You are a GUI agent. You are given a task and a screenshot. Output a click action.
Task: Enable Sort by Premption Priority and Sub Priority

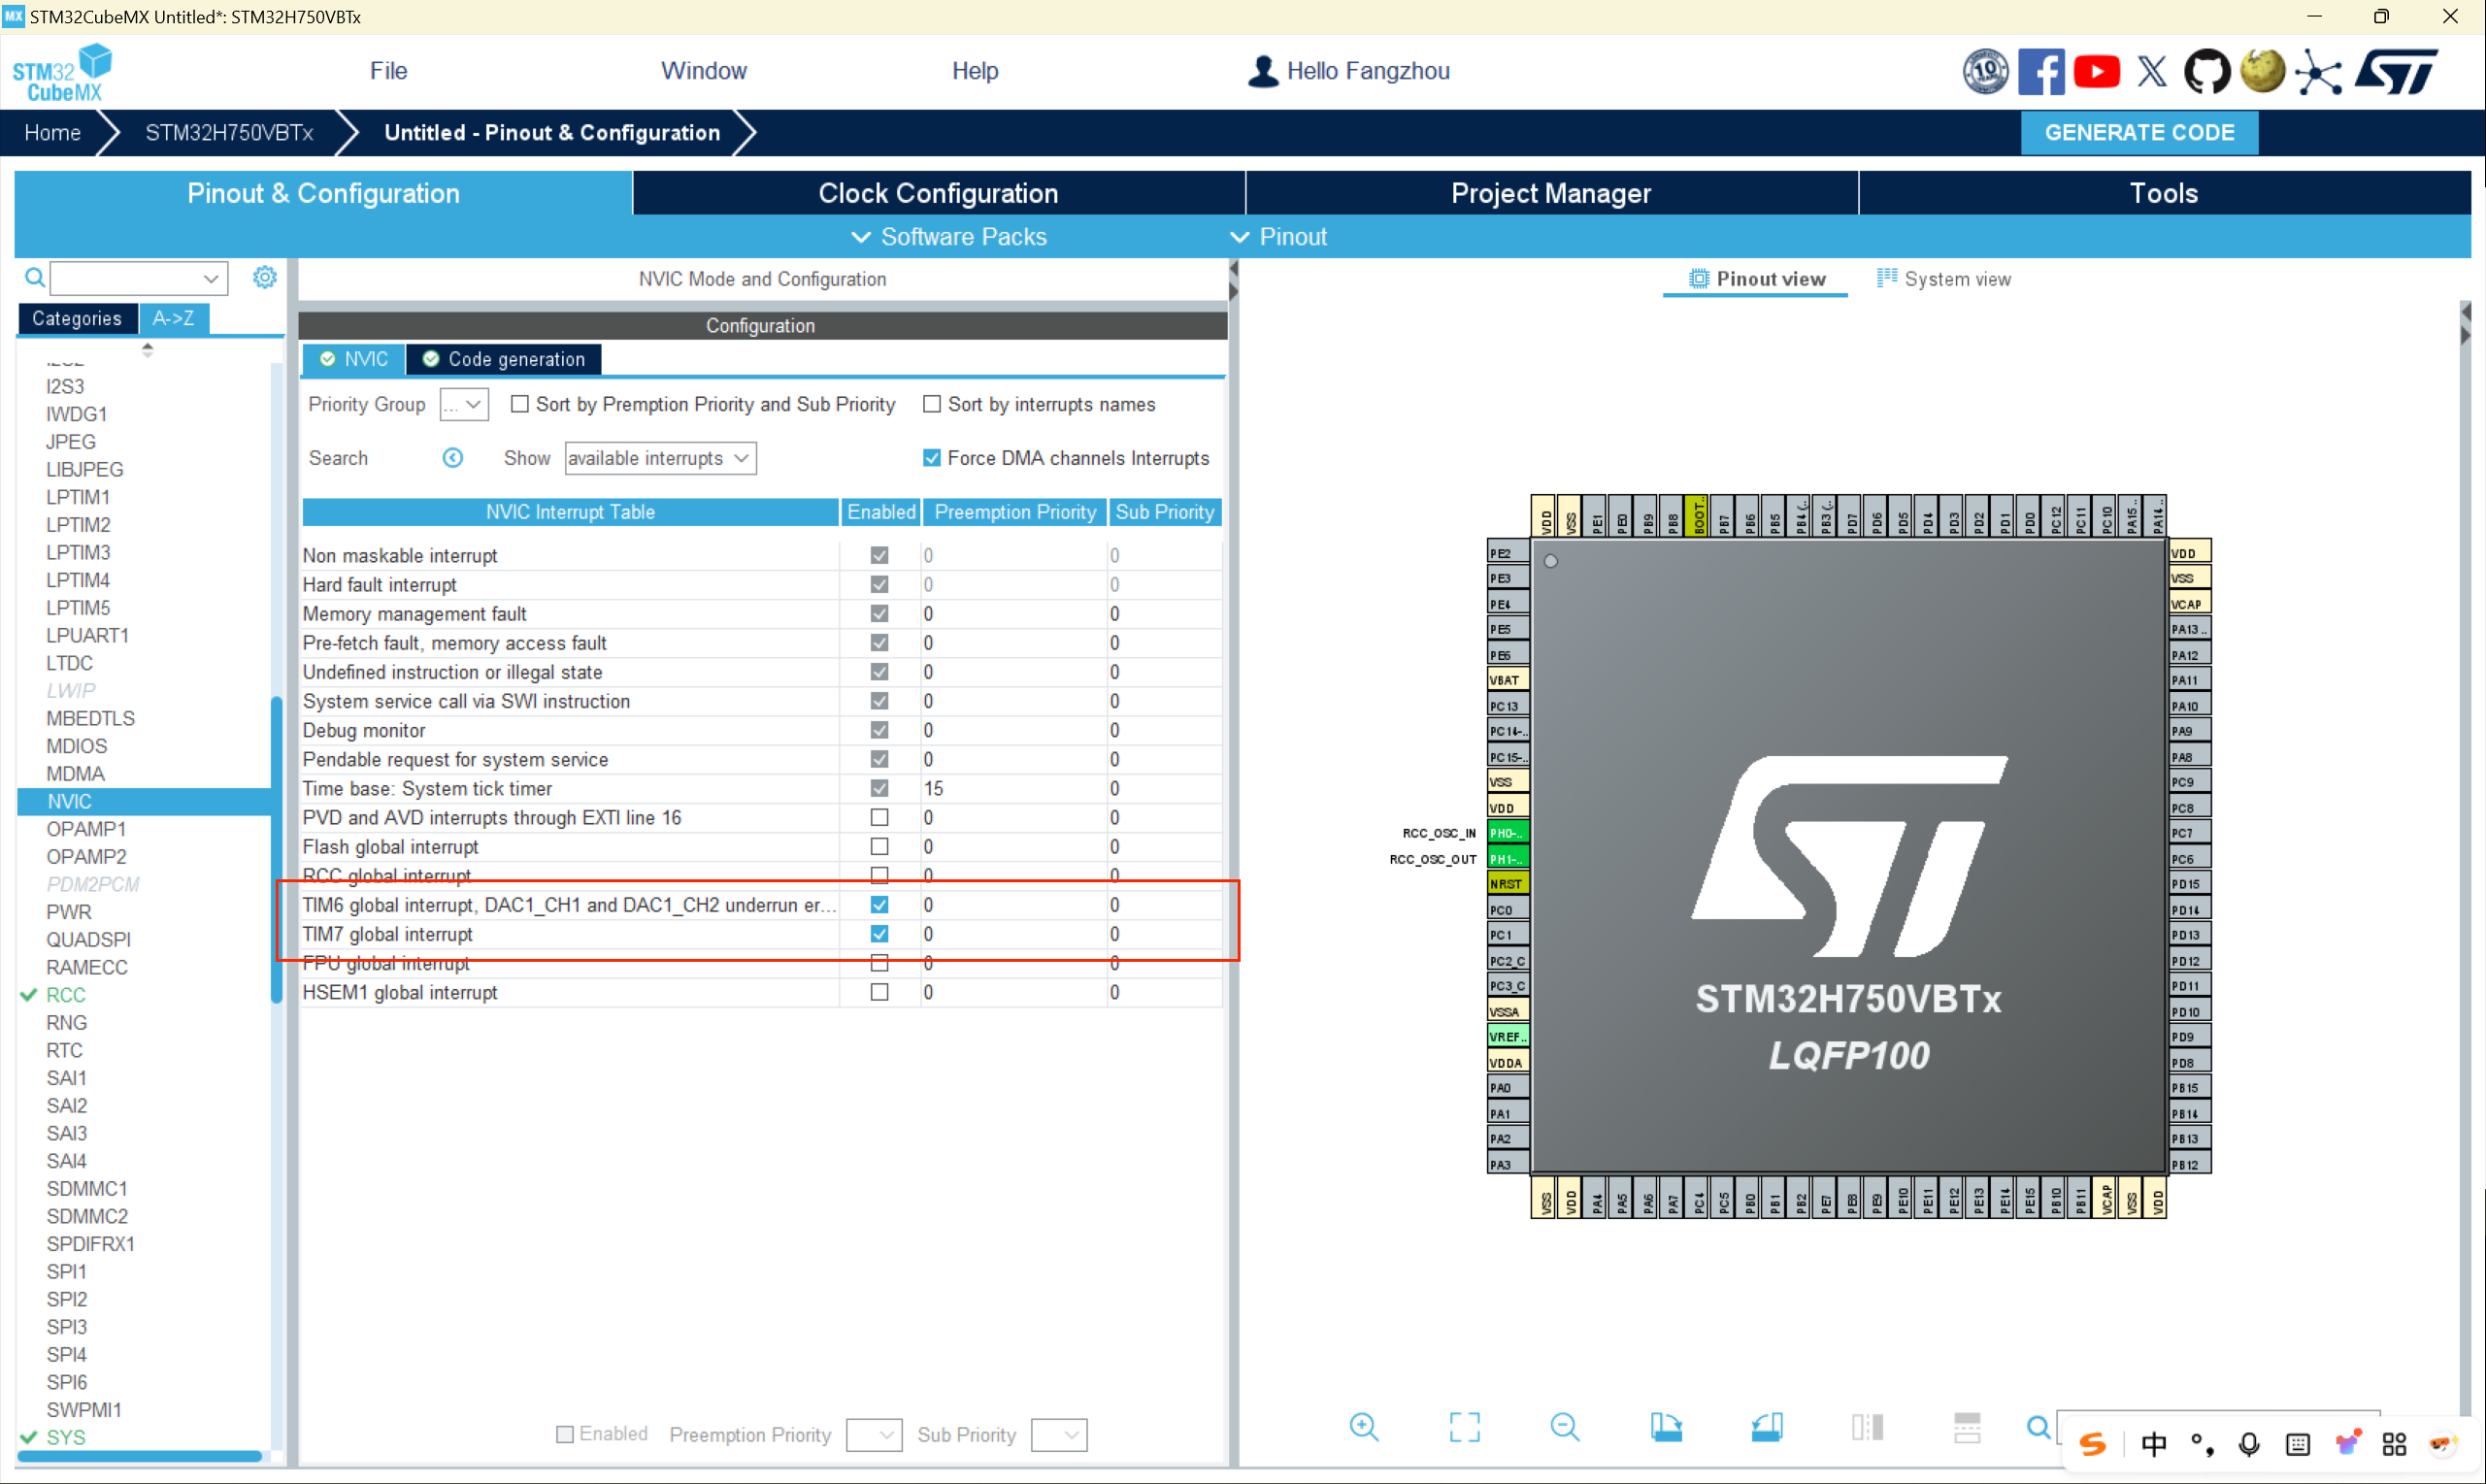520,404
